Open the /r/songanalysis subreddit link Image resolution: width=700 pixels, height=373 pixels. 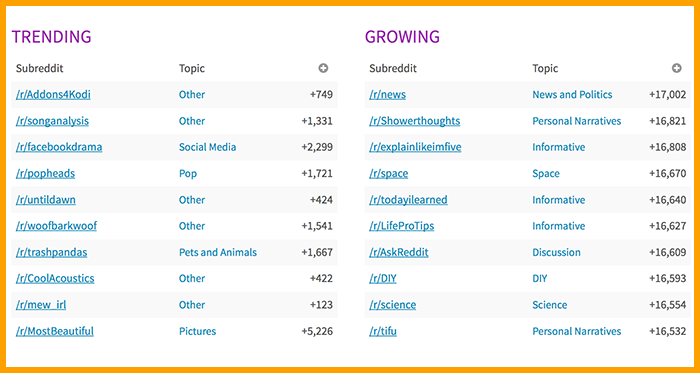[x=52, y=121]
